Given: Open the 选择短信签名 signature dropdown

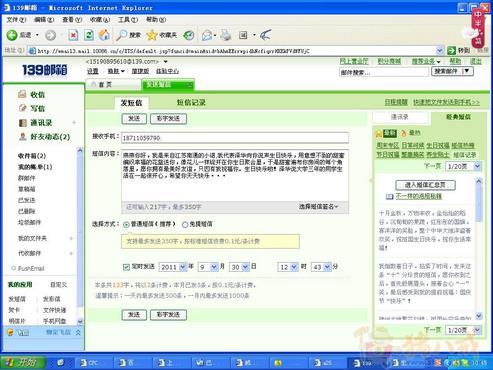Looking at the screenshot, I should [x=318, y=207].
